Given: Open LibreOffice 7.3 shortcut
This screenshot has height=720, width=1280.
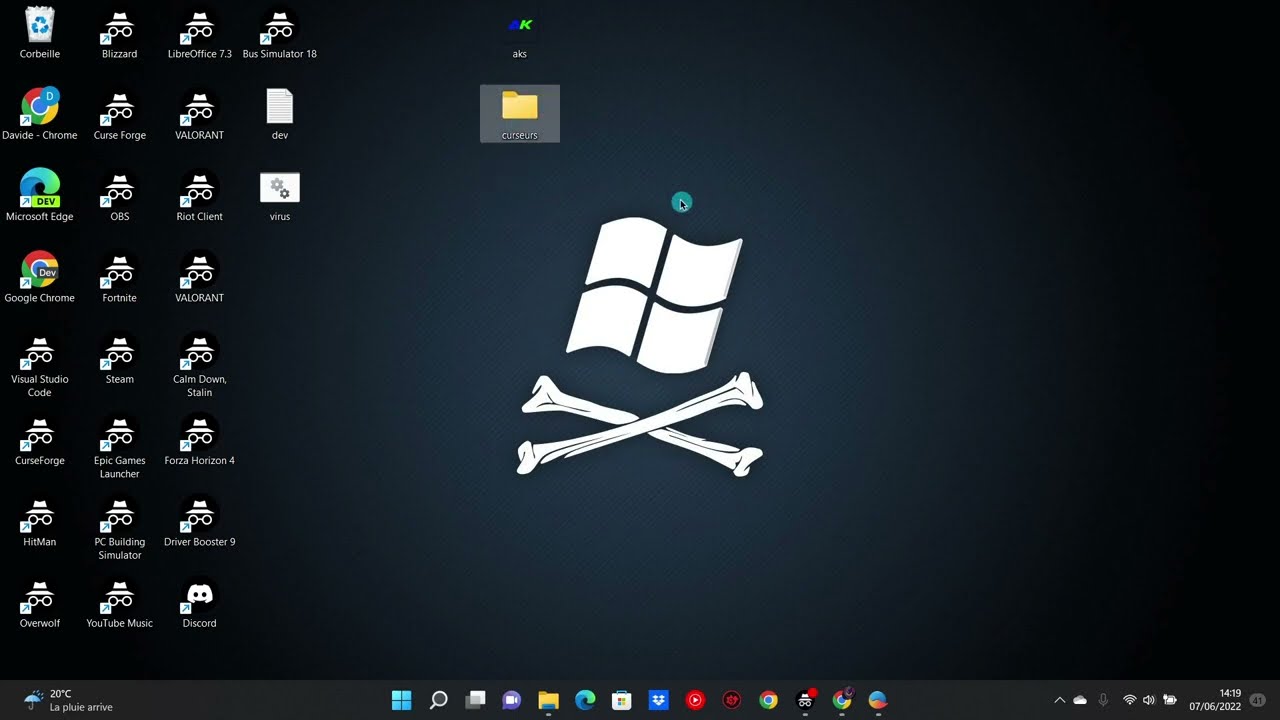Looking at the screenshot, I should tap(199, 33).
